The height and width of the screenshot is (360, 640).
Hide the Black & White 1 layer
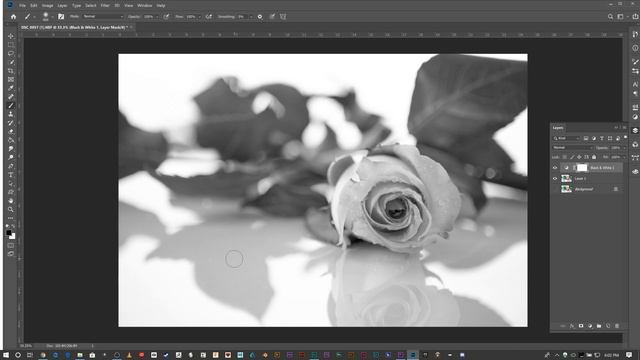click(555, 168)
